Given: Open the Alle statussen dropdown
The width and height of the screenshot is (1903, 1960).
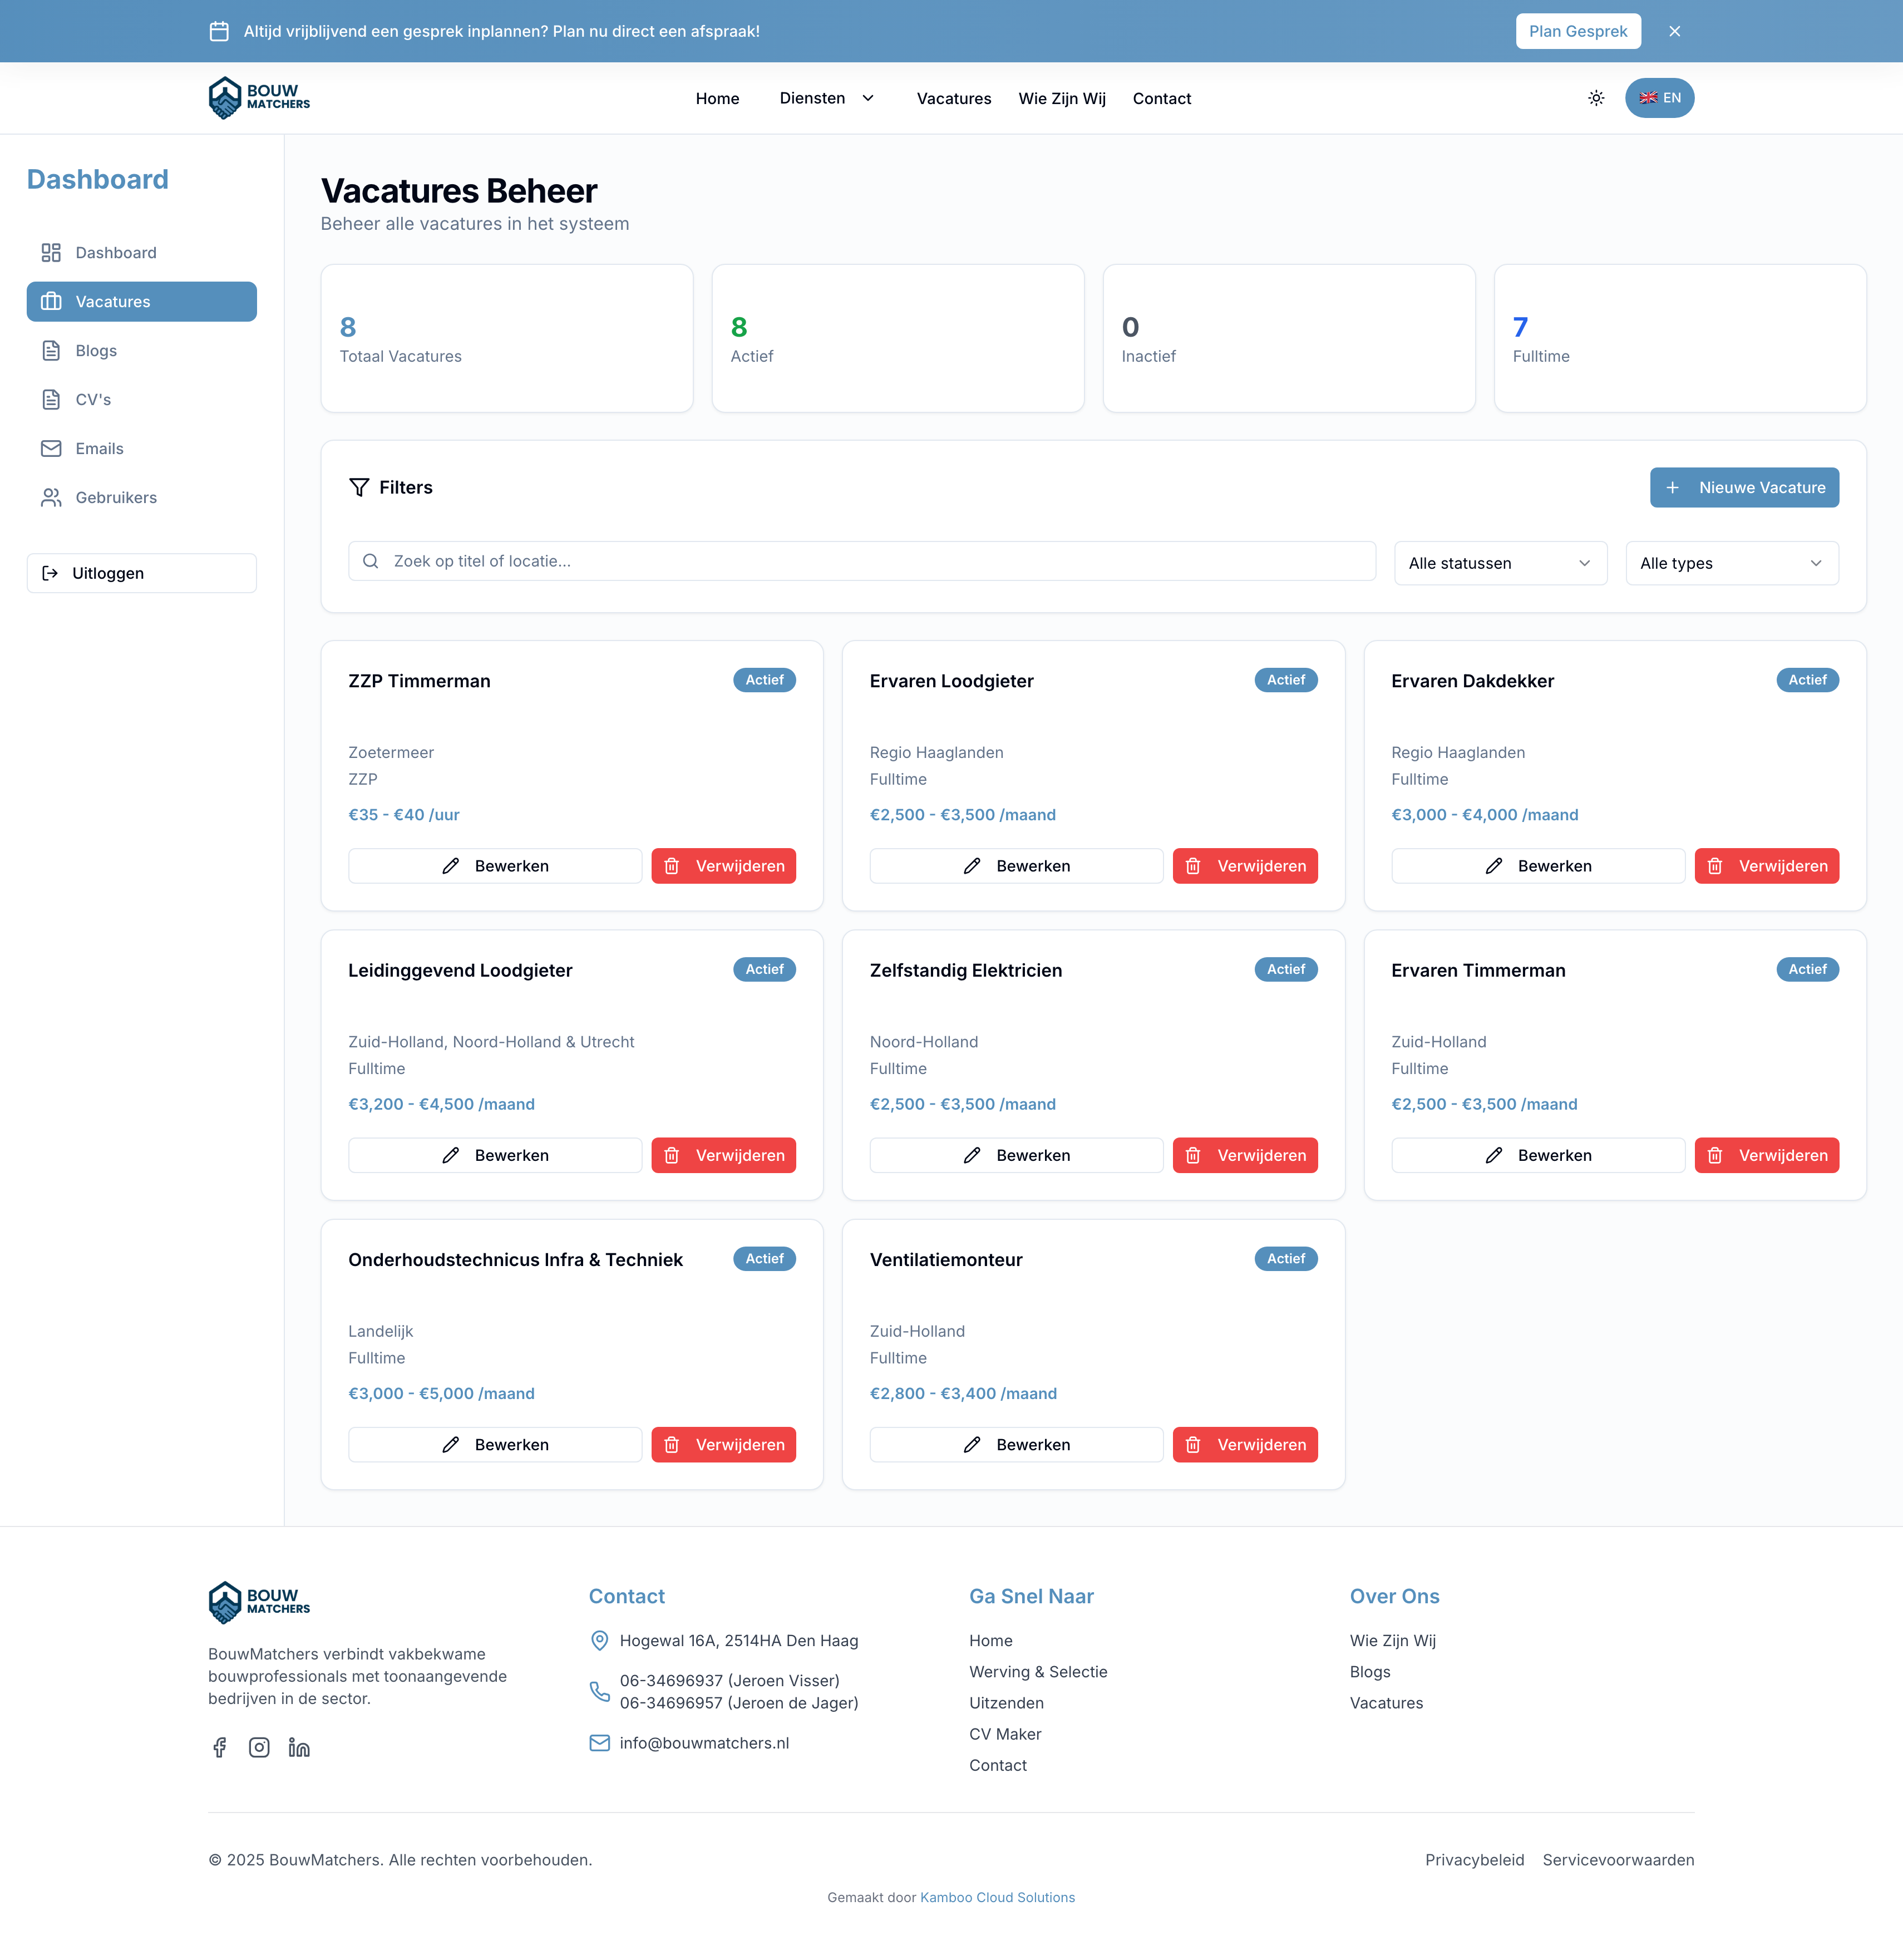Looking at the screenshot, I should point(1500,563).
